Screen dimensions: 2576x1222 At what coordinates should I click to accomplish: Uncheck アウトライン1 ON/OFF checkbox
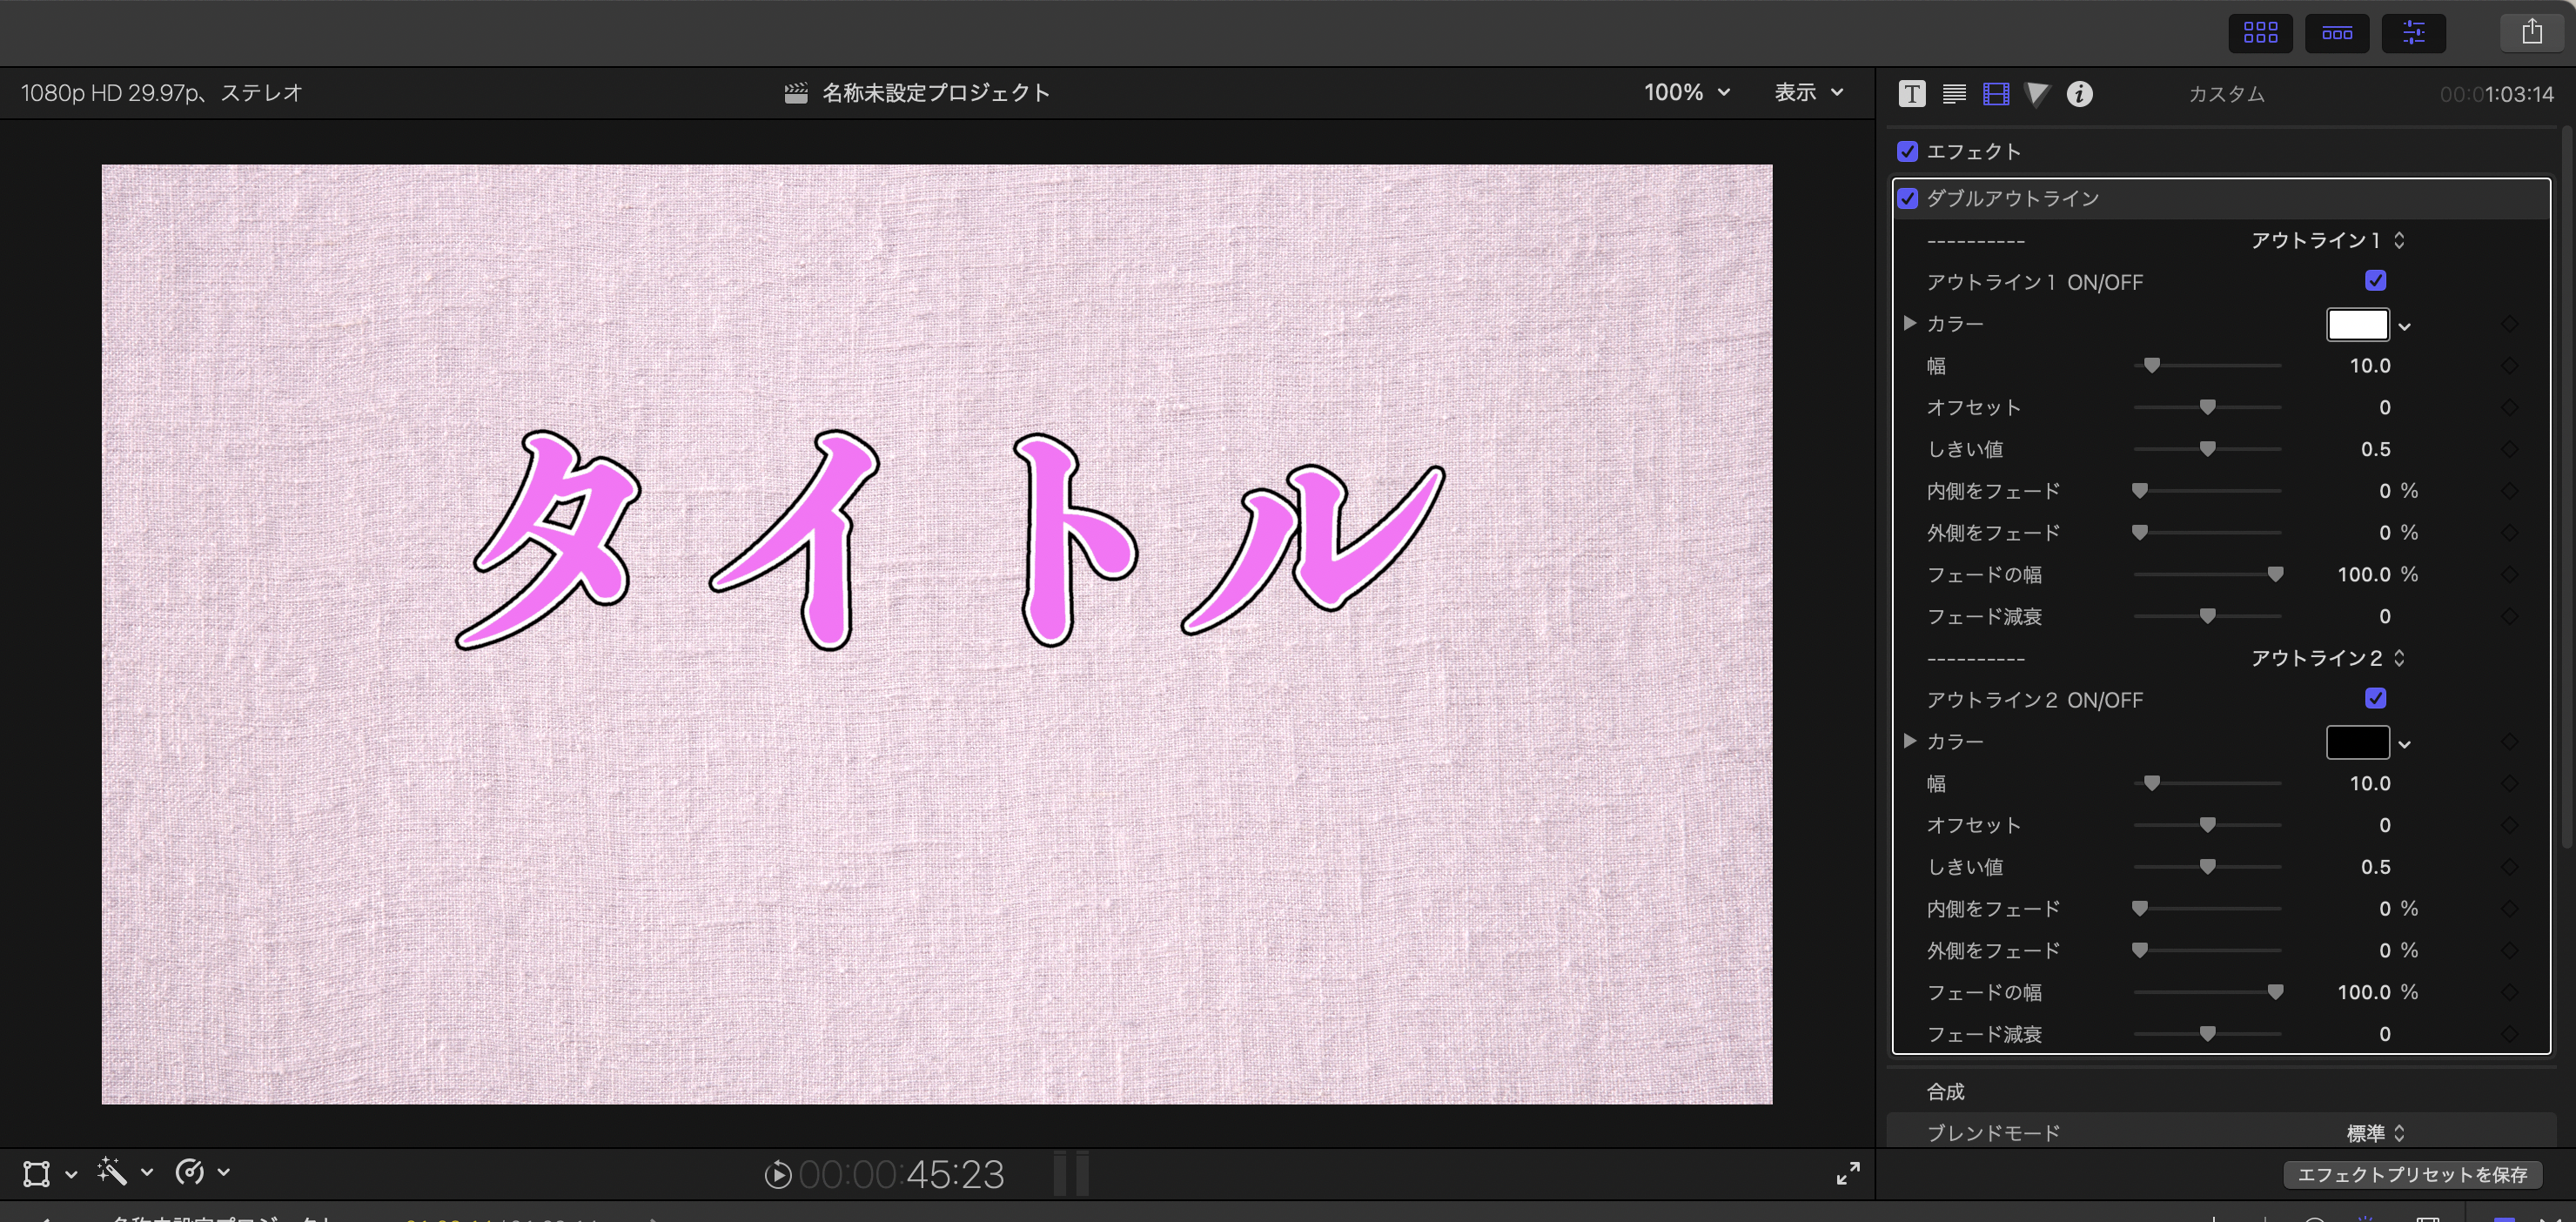pos(2375,281)
